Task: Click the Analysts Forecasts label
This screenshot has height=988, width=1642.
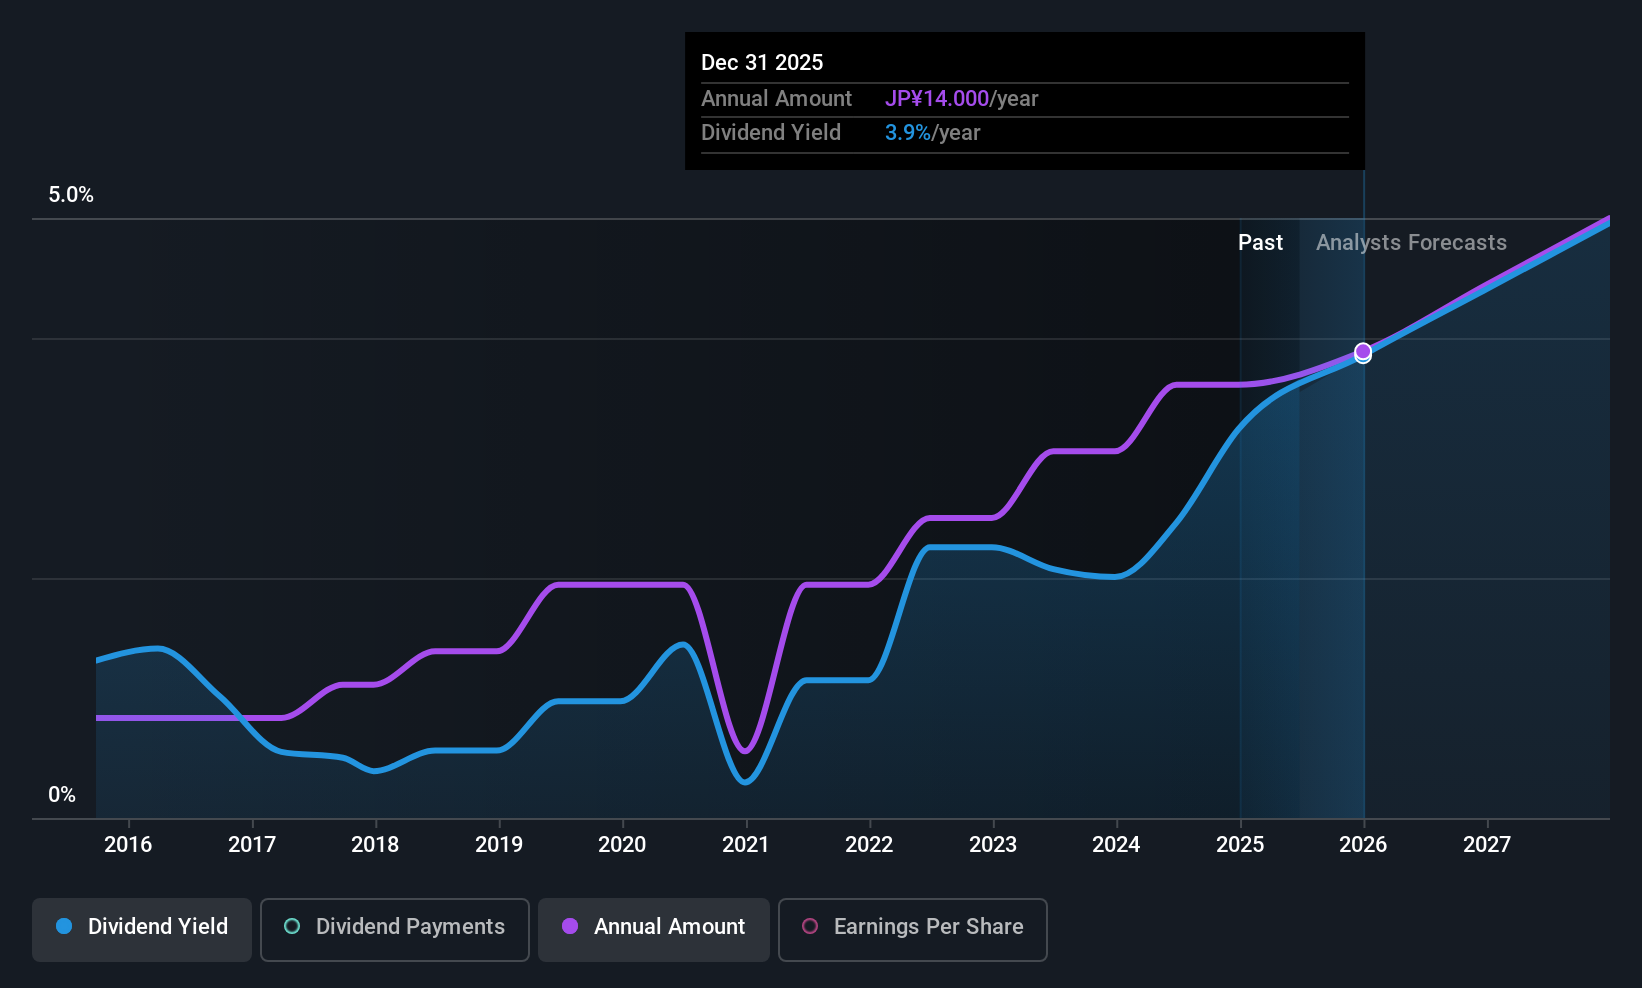Action: (1411, 243)
